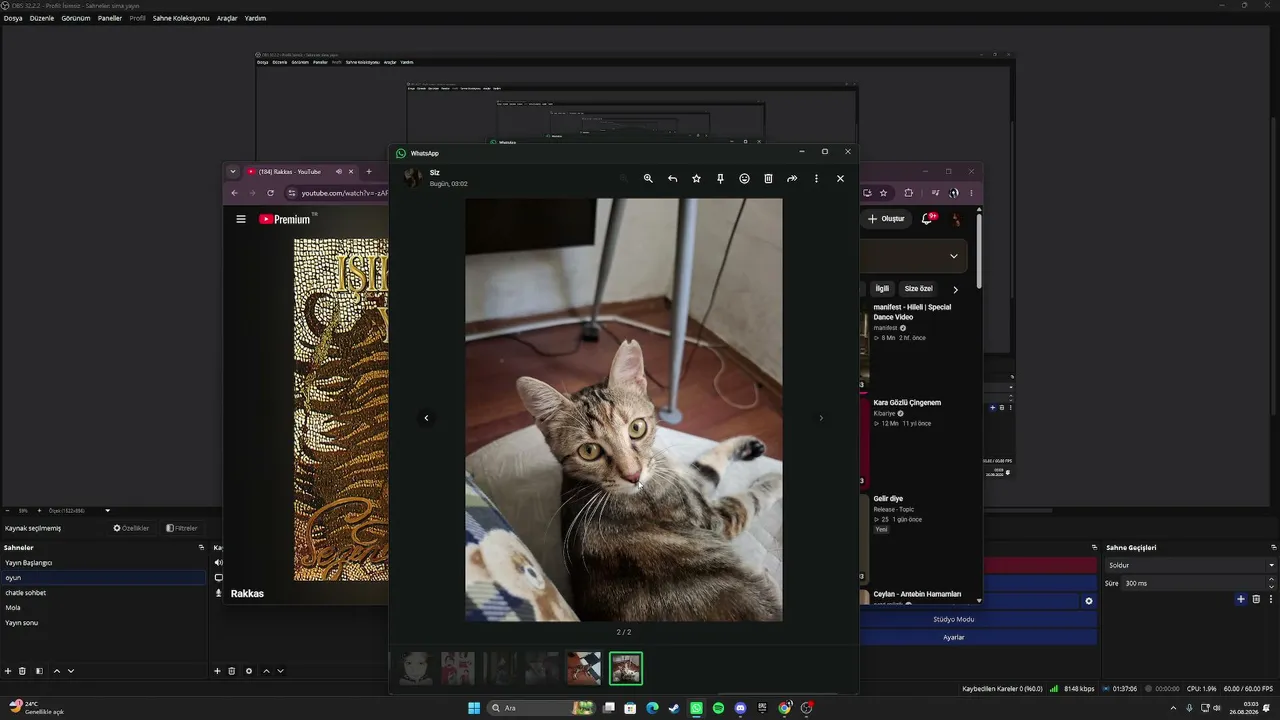Go to the previous photo in WhatsApp
Viewport: 1280px width, 720px height.
coord(426,418)
